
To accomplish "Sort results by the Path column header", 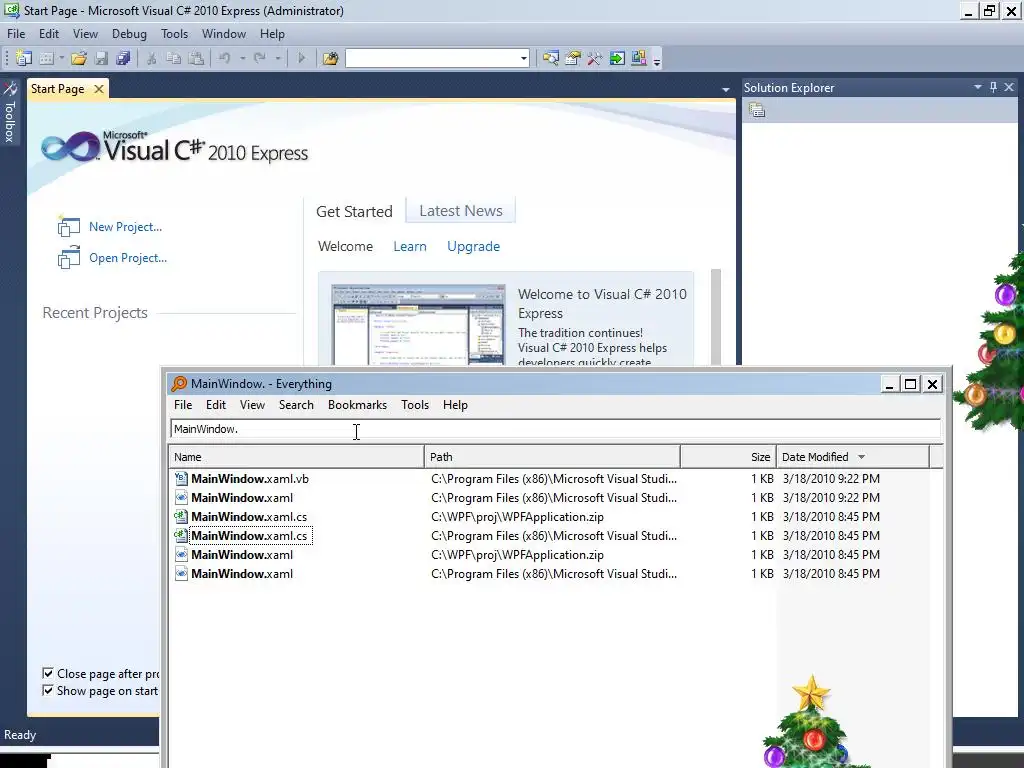I will (x=552, y=457).
